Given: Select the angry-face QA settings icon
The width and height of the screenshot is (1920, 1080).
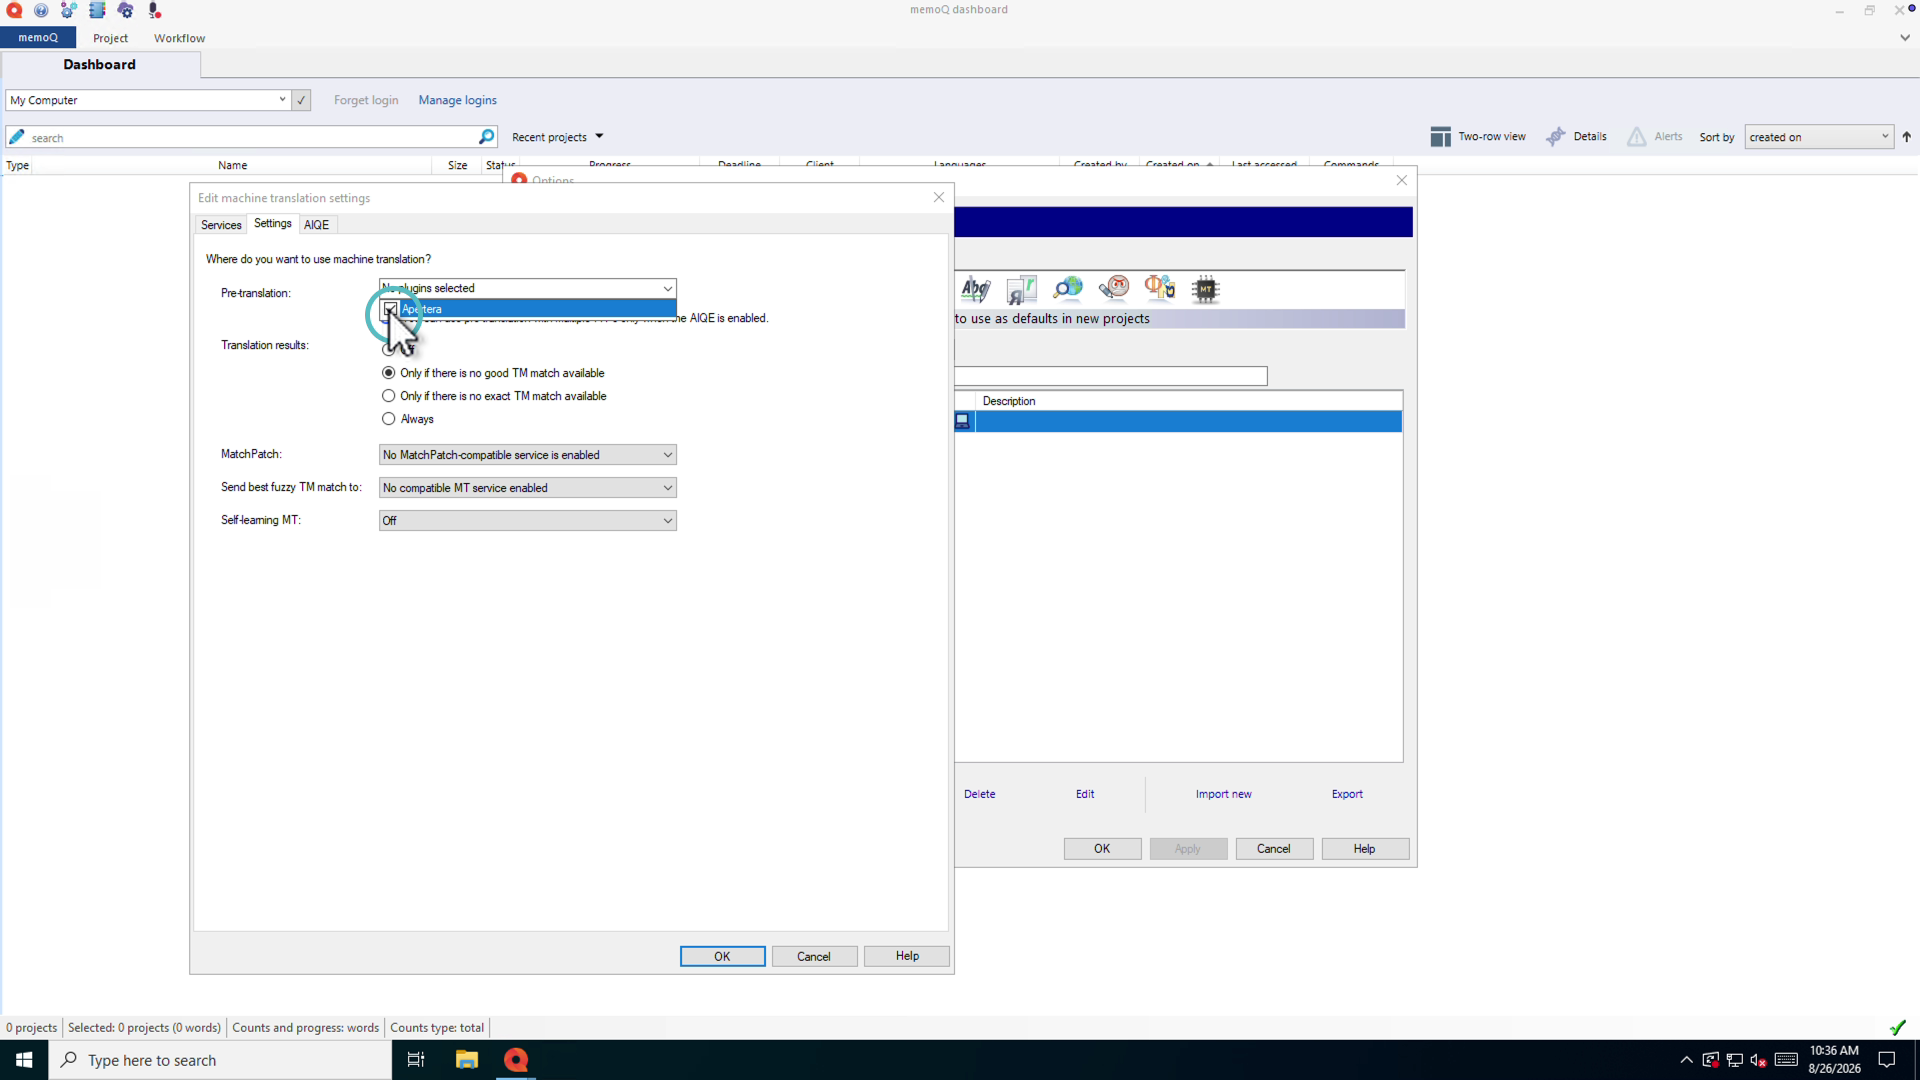Looking at the screenshot, I should coord(1114,290).
